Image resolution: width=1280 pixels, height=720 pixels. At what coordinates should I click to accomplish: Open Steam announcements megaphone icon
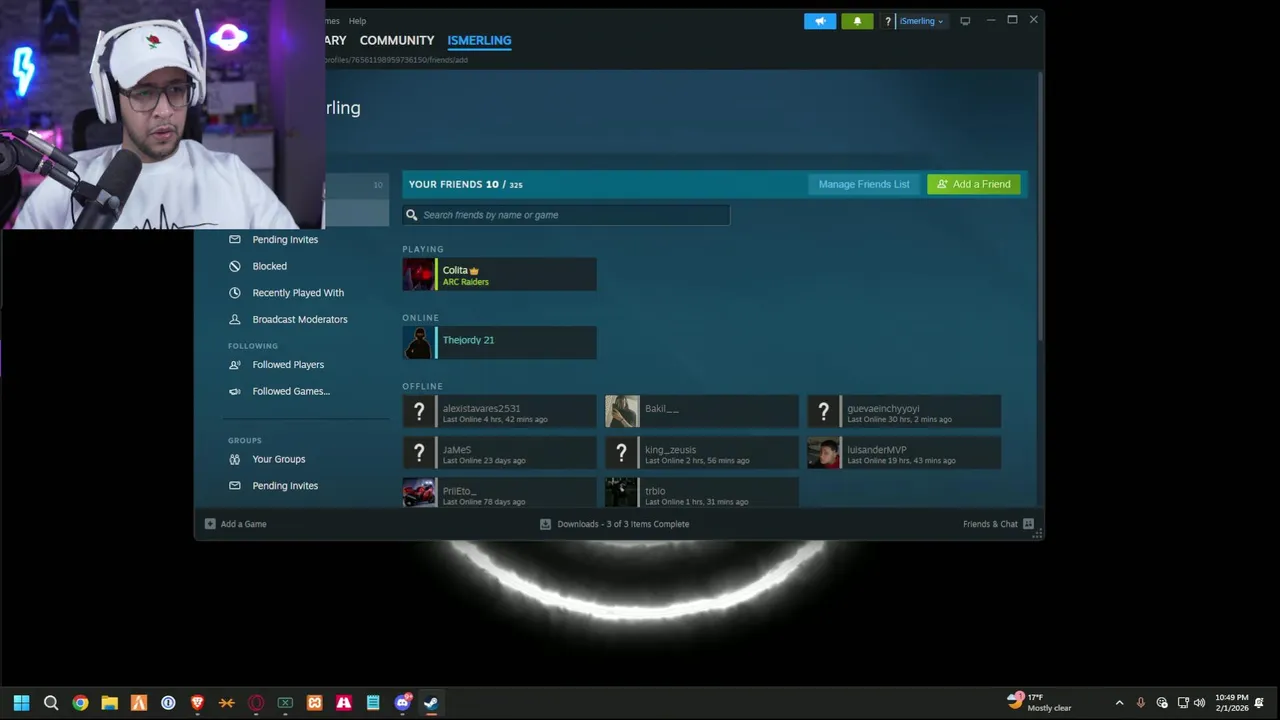coord(820,21)
